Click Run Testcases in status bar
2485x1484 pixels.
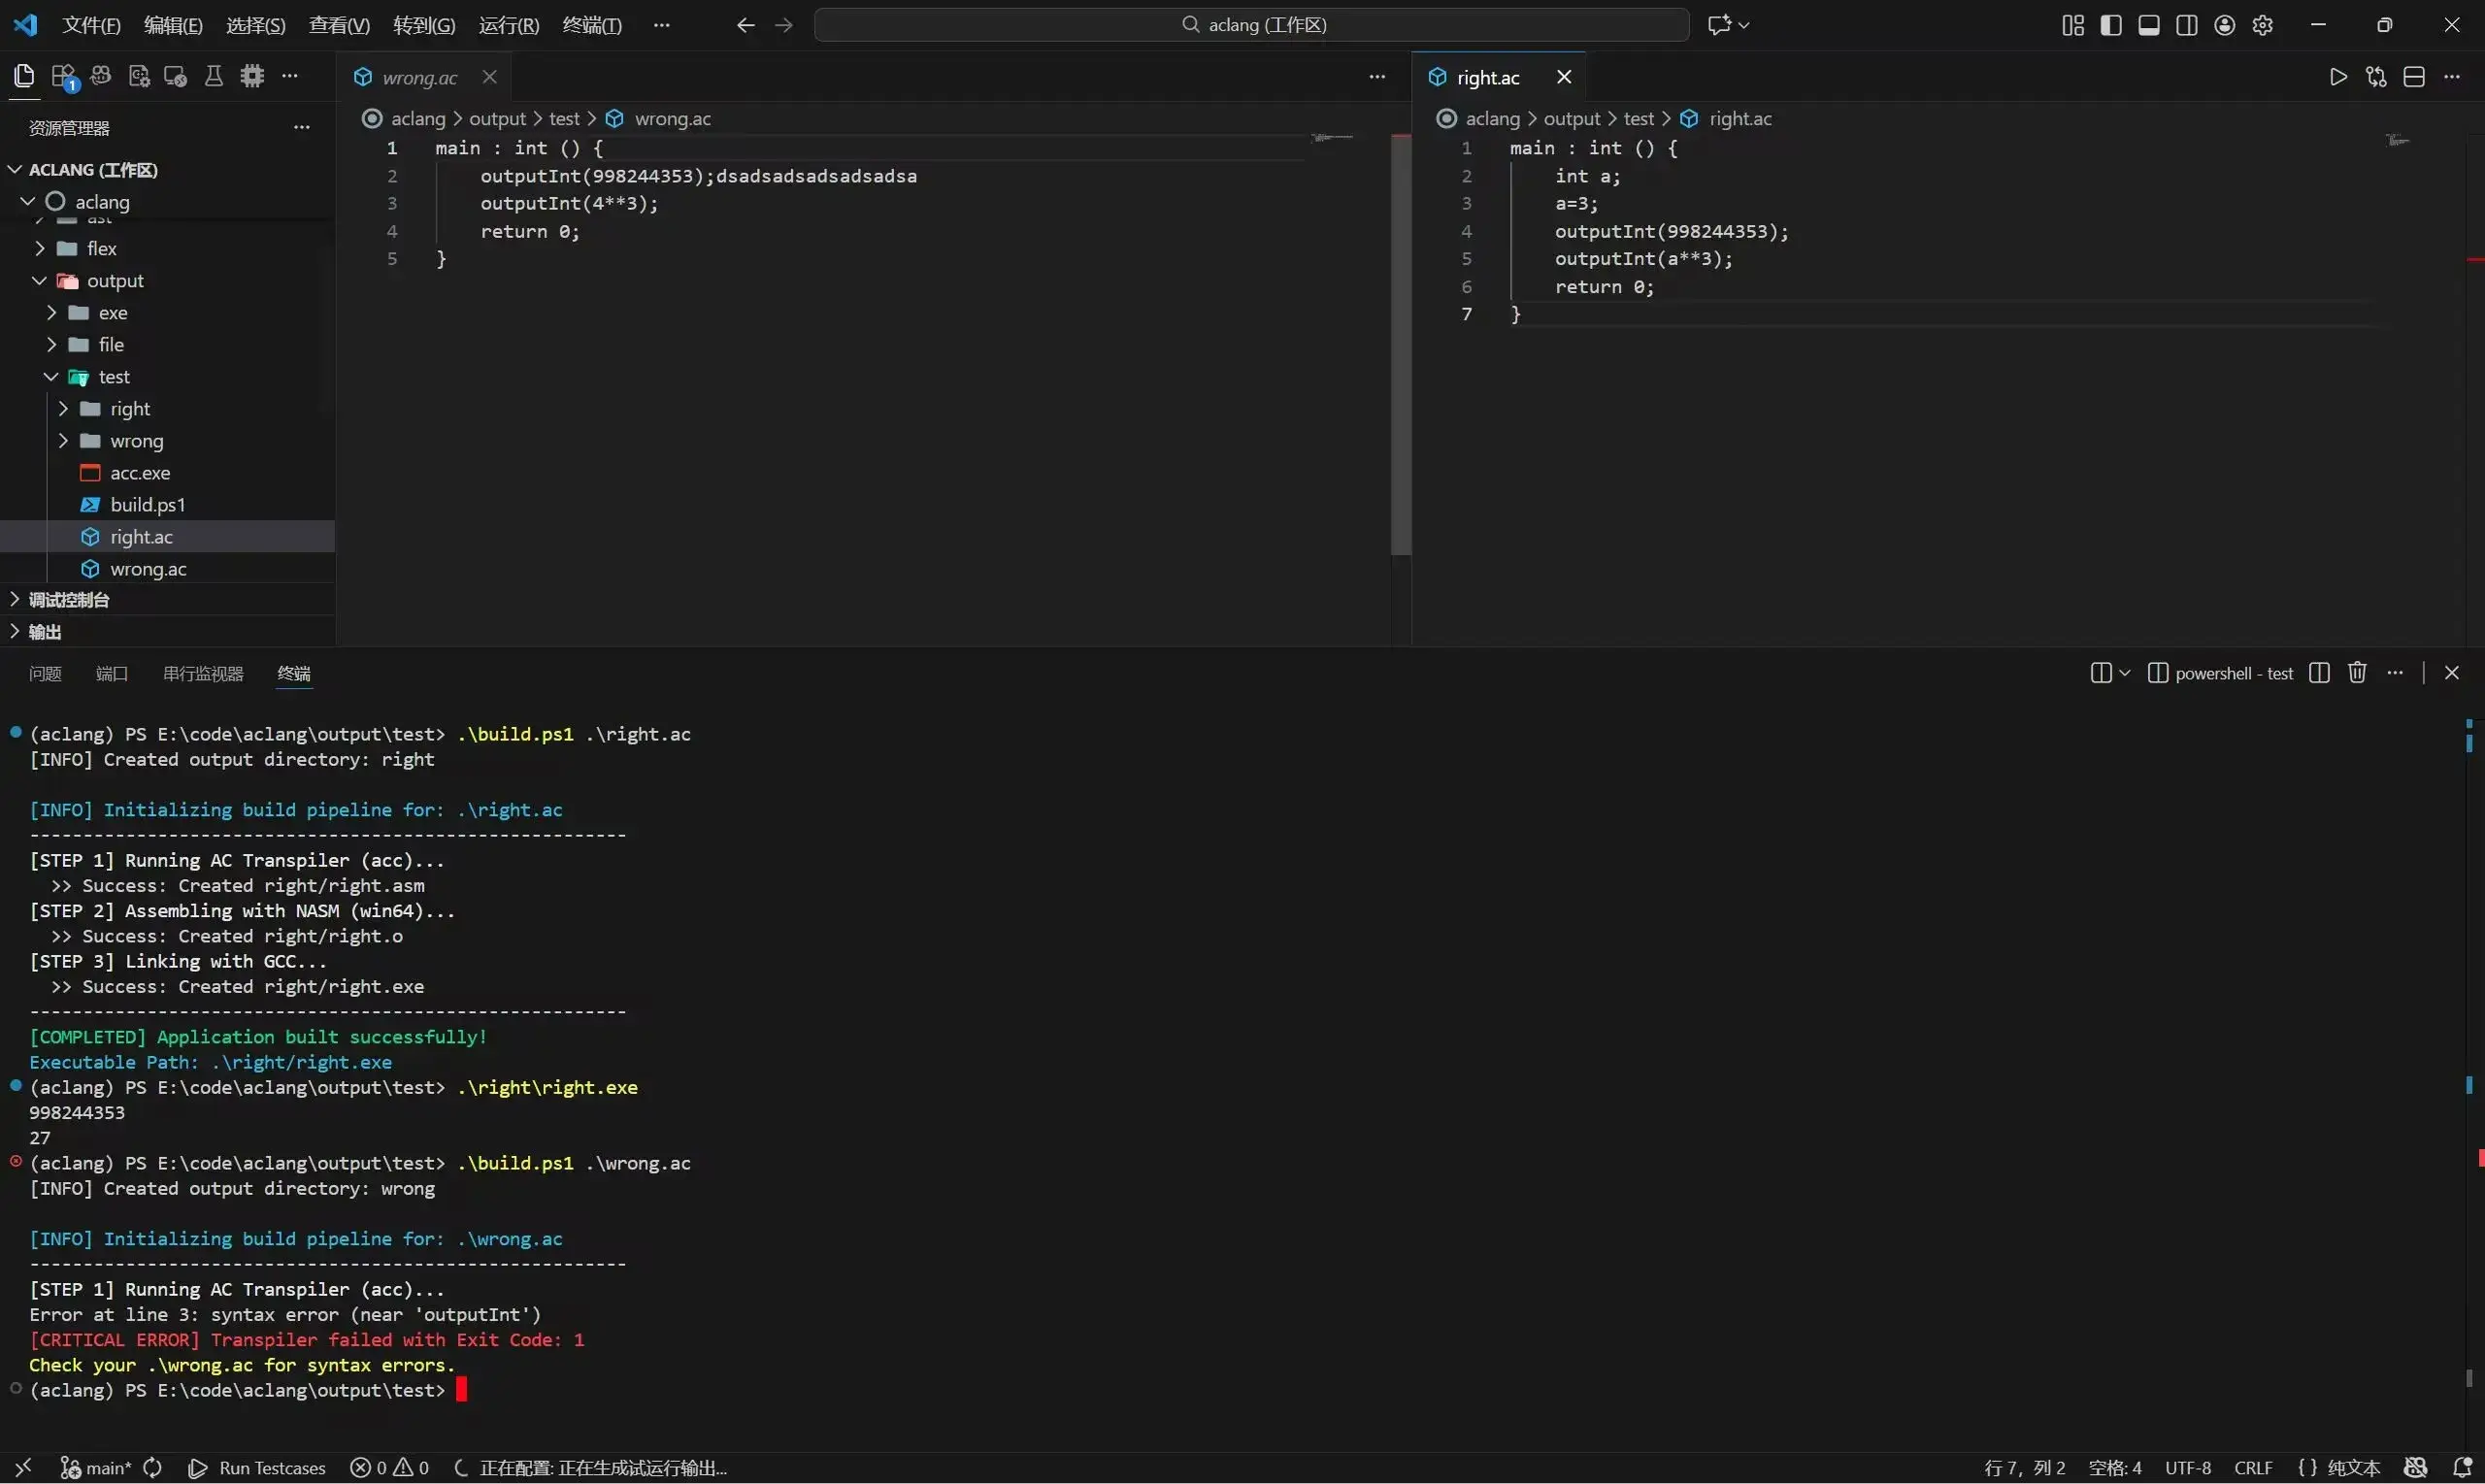coord(258,1467)
